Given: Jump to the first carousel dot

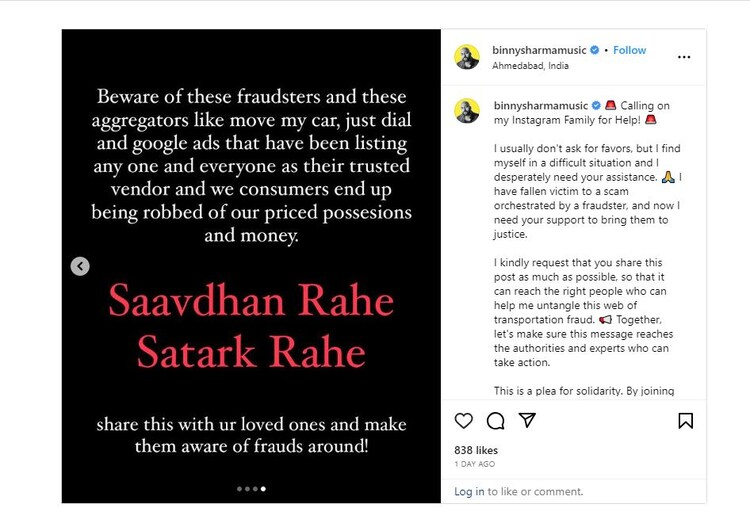Looking at the screenshot, I should pos(240,489).
